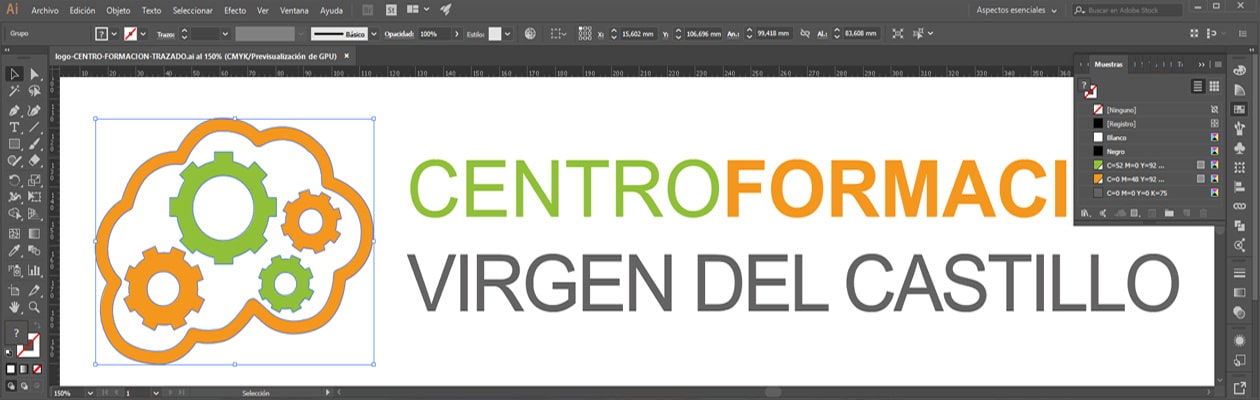Set fill or stroke to None in toolbar

tap(35, 369)
